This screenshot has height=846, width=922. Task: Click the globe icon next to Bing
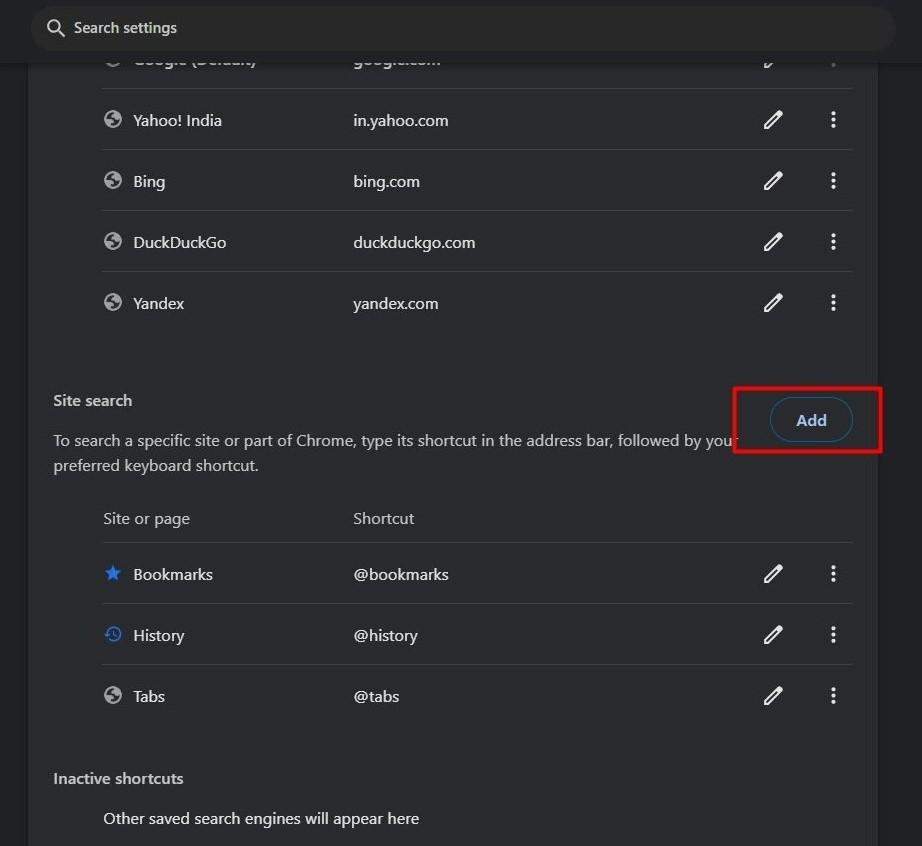point(112,181)
